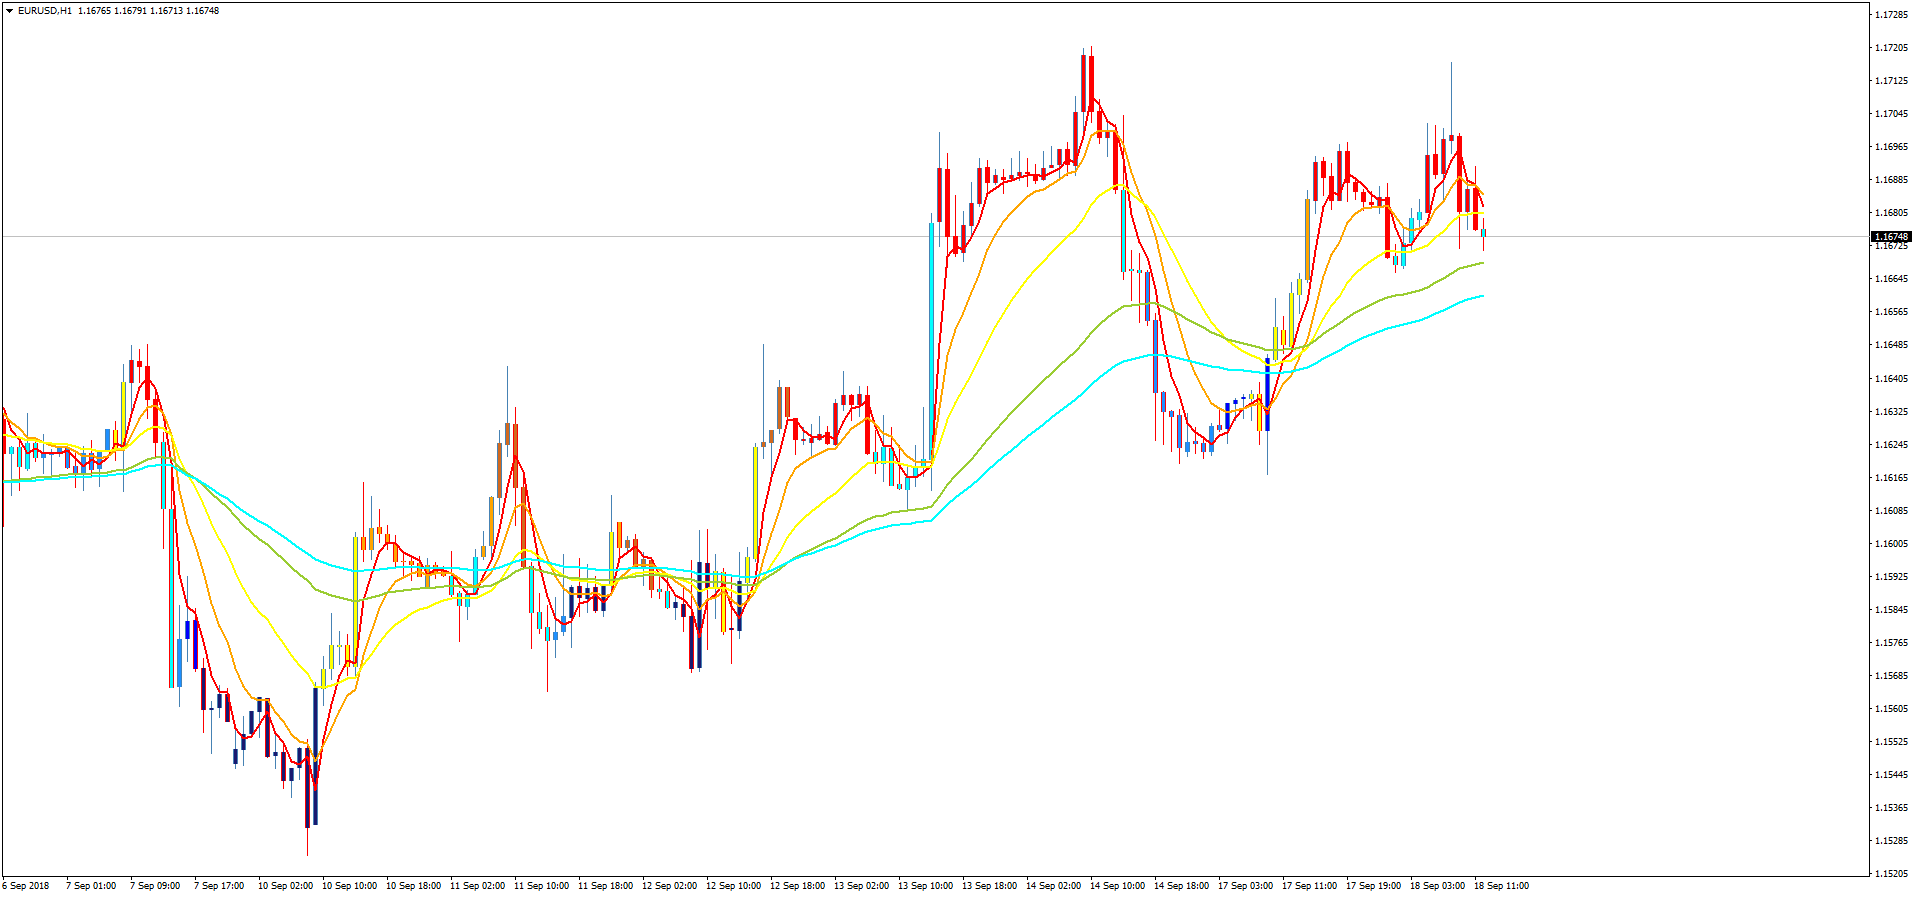Click the 13 Sep 10:00 time label
The width and height of the screenshot is (1912, 897).
[926, 886]
